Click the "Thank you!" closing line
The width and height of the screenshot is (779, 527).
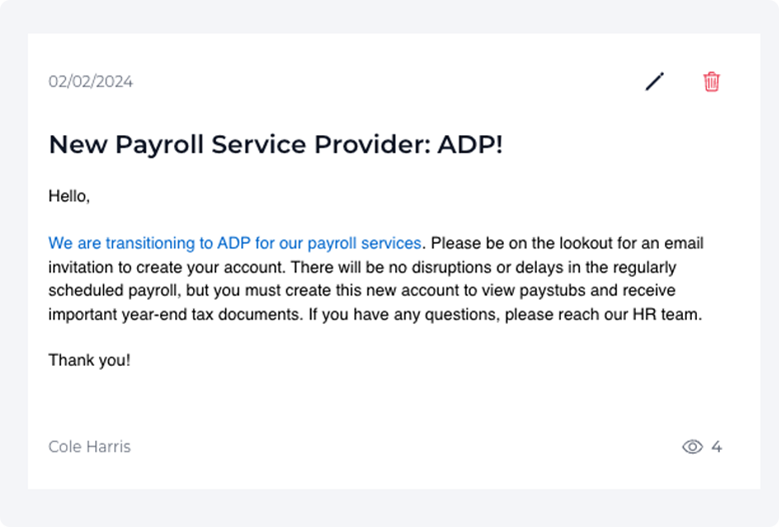point(89,359)
